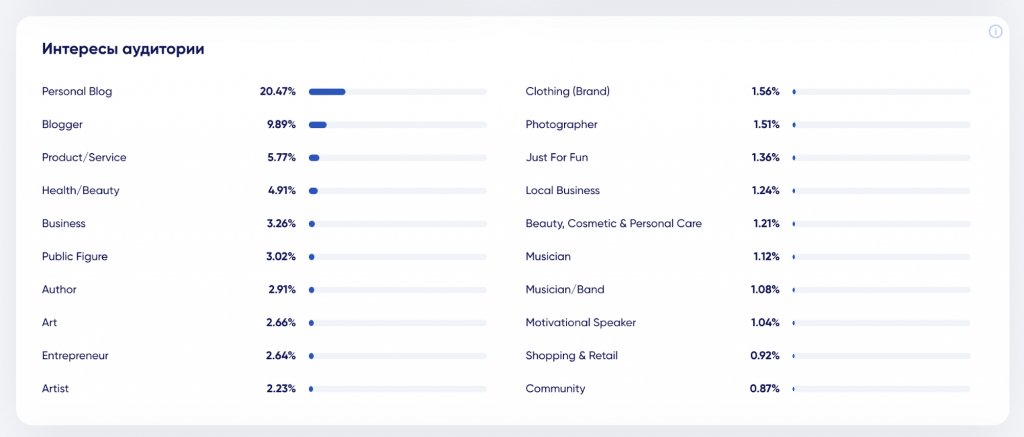Select the Author interest label
The height and width of the screenshot is (437, 1024).
pos(59,289)
